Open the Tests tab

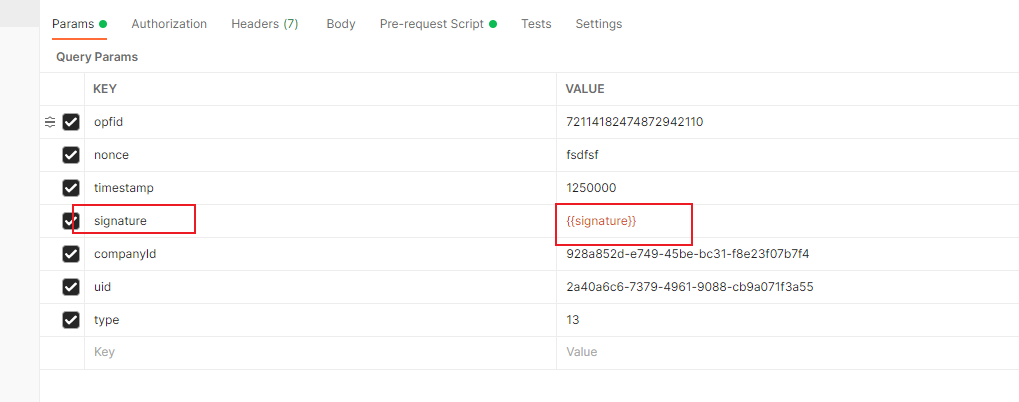[x=536, y=24]
